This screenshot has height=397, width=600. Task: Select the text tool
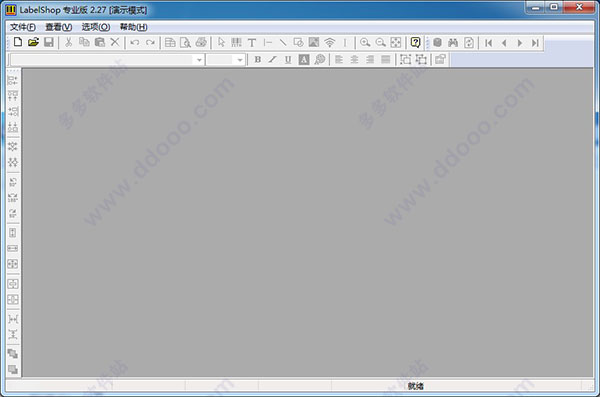coord(252,42)
